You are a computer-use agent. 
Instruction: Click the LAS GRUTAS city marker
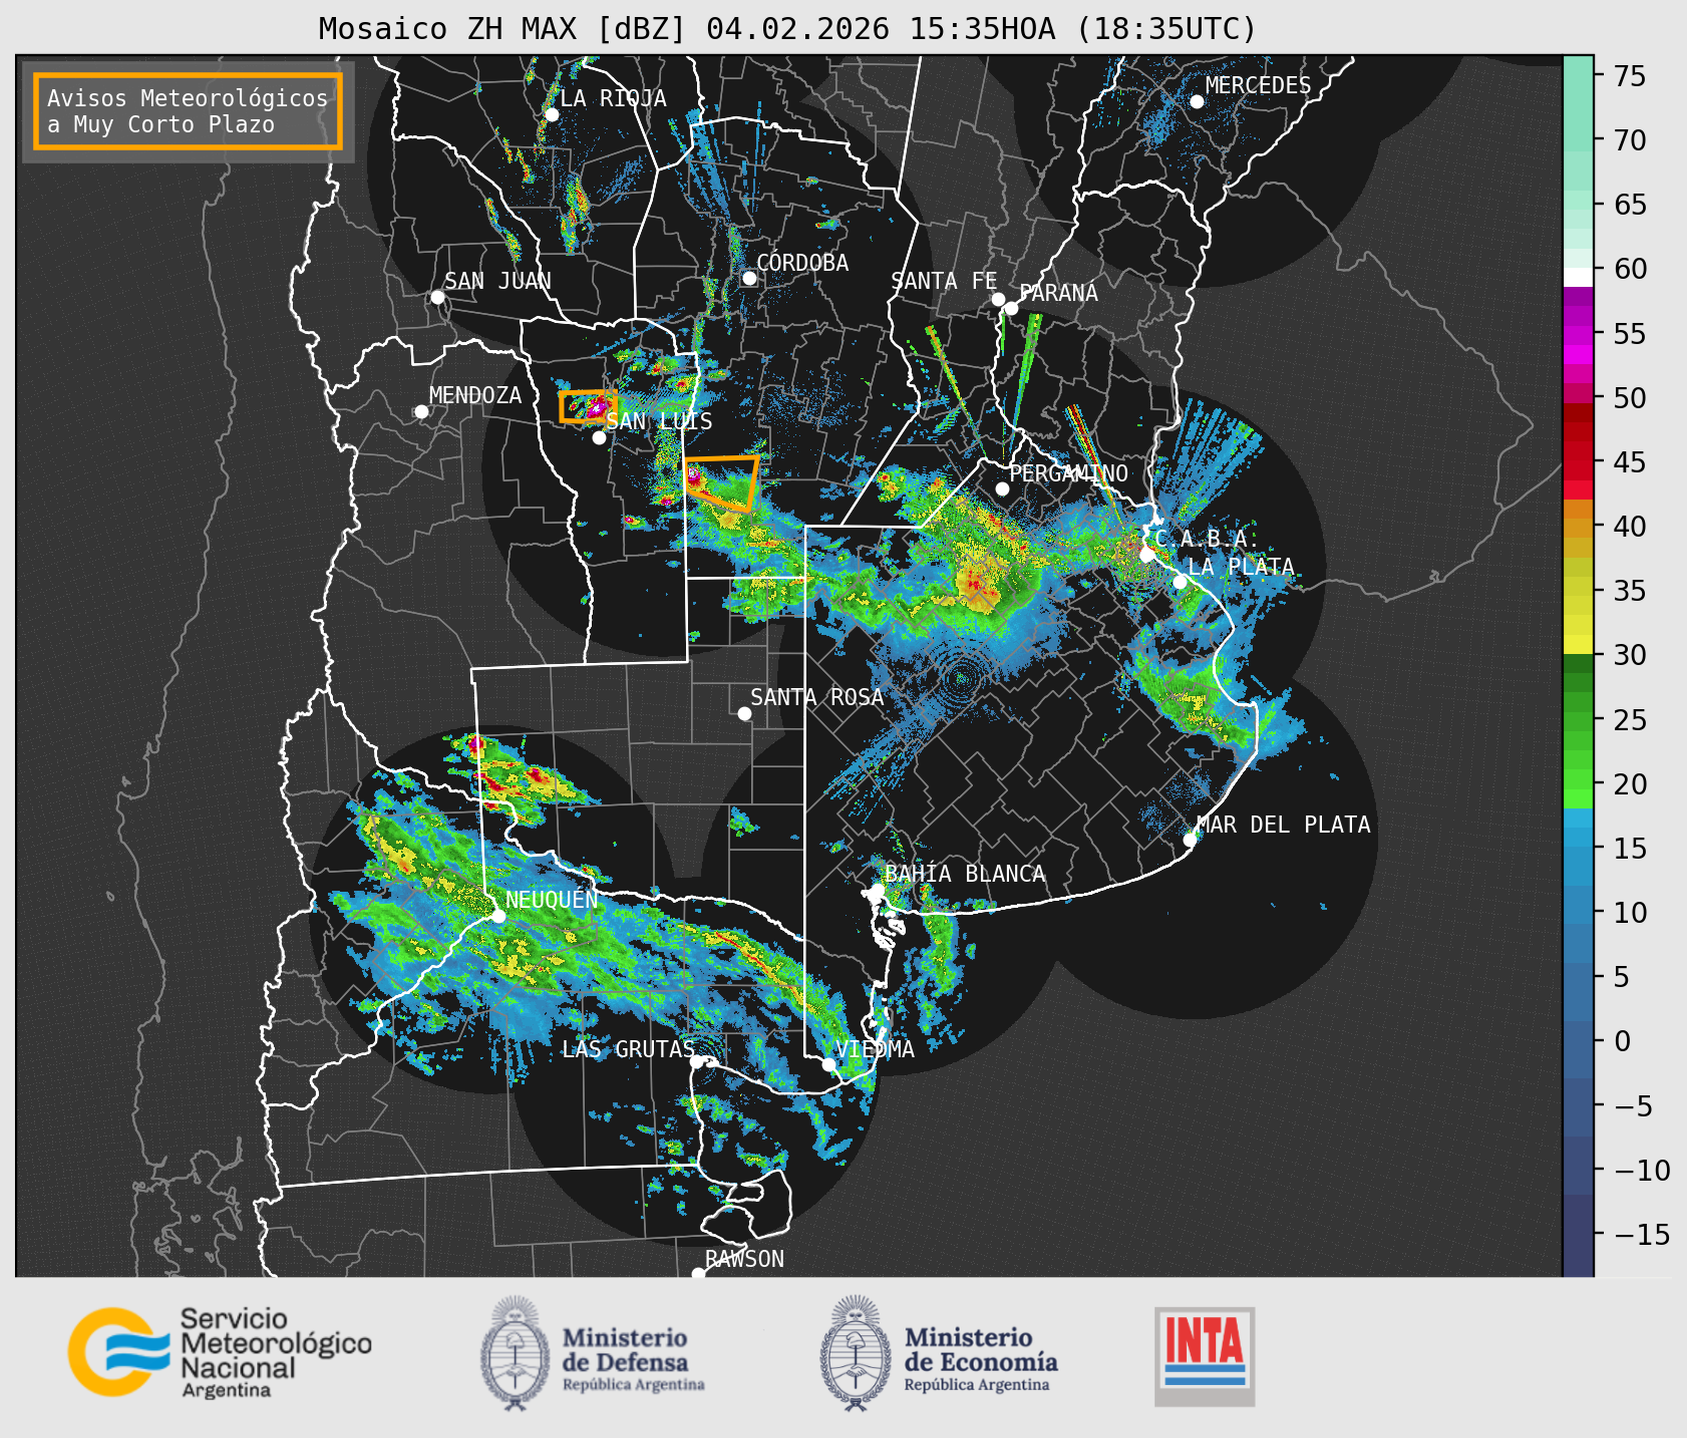(x=697, y=1061)
